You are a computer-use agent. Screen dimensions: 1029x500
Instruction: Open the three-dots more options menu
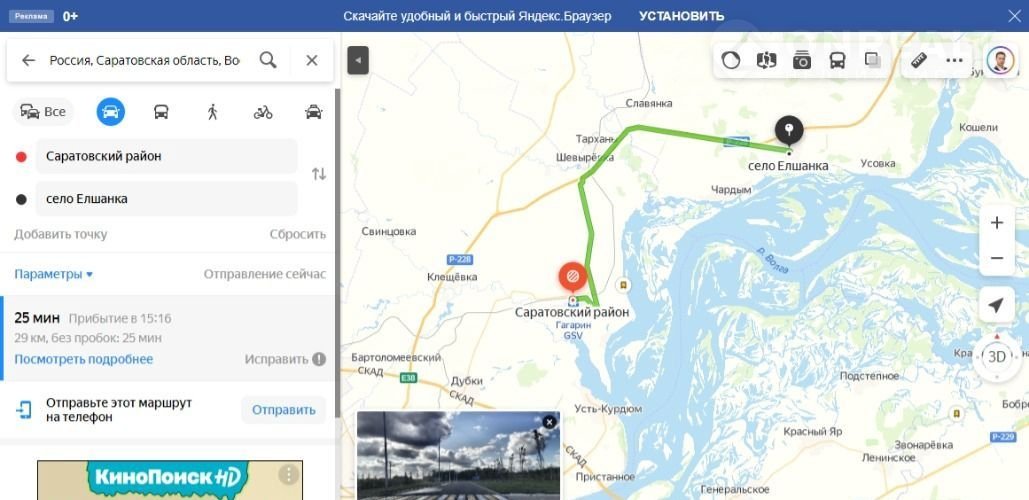954,60
